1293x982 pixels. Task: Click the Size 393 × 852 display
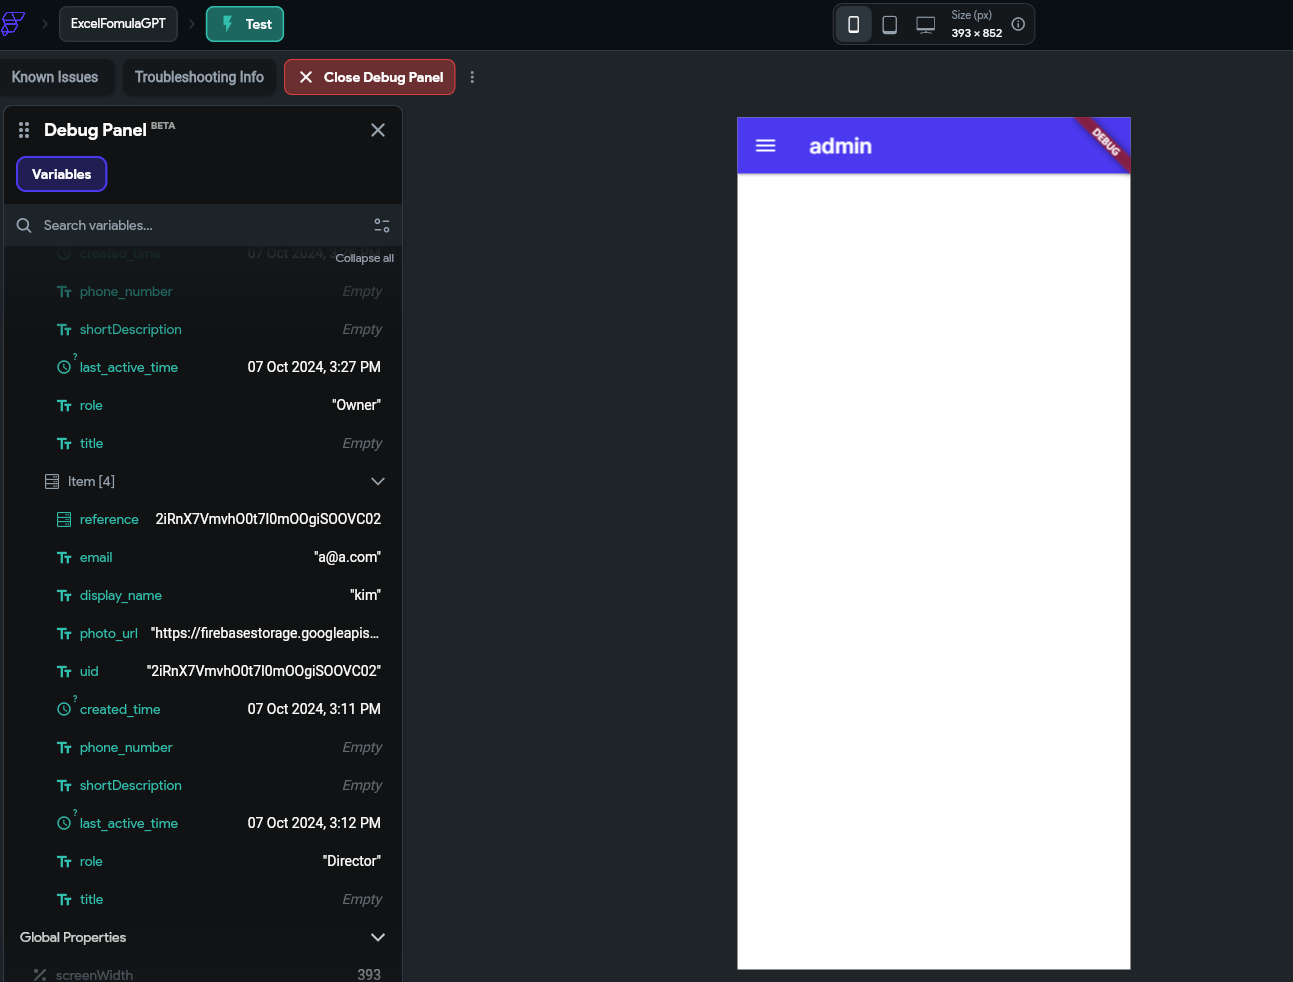(x=976, y=24)
